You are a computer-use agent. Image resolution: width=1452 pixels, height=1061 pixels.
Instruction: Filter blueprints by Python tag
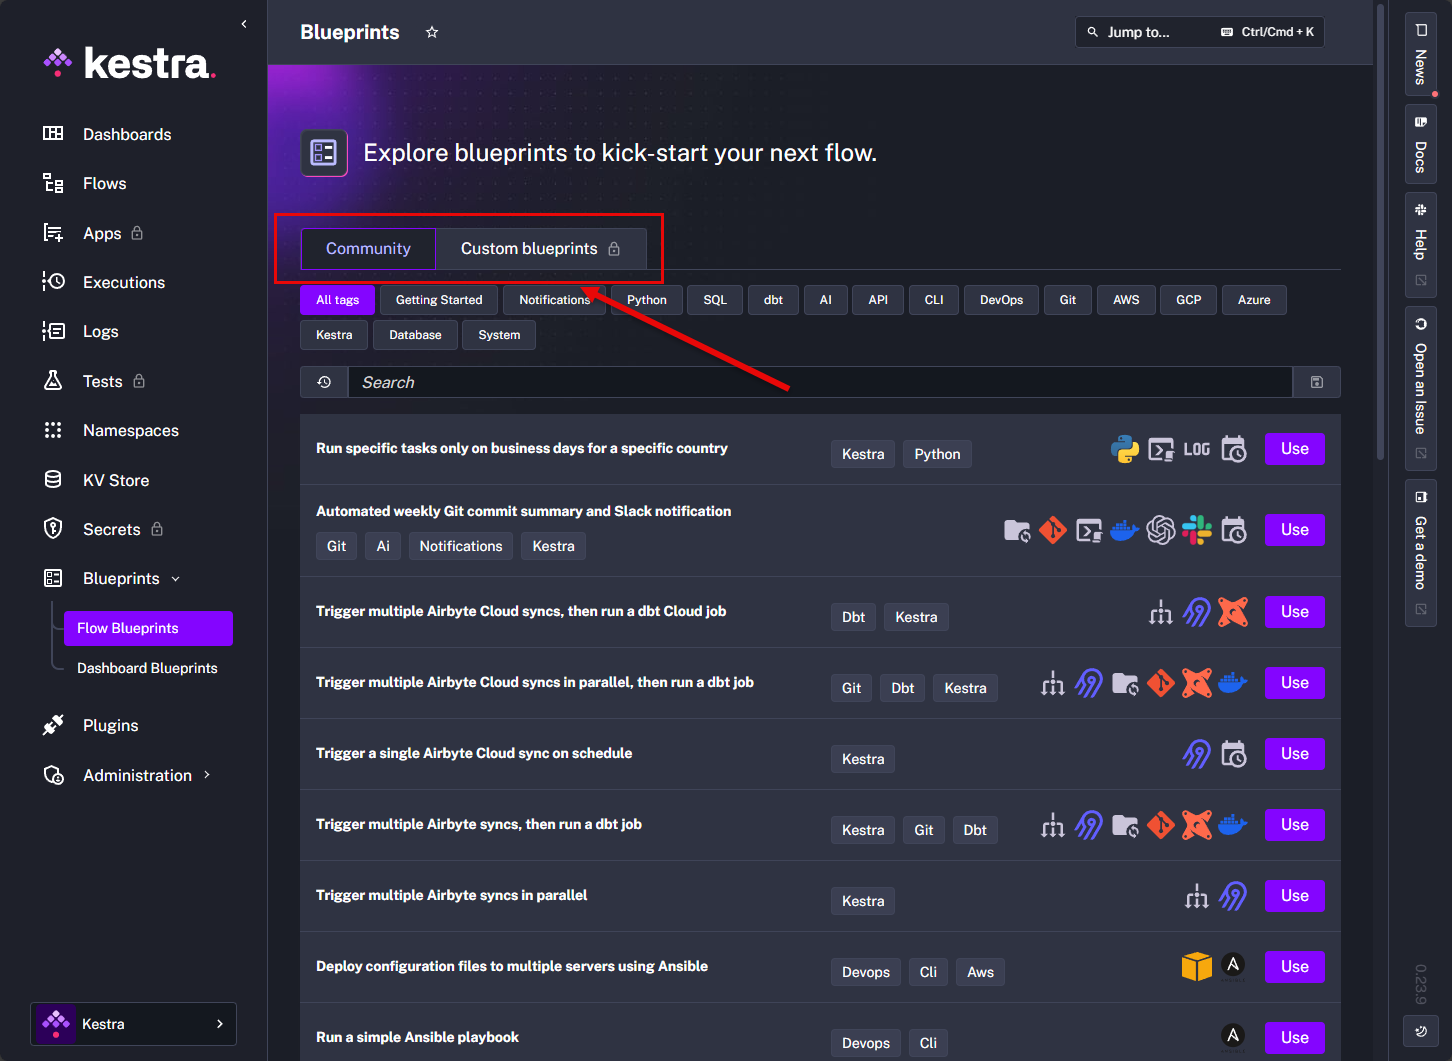(x=647, y=300)
